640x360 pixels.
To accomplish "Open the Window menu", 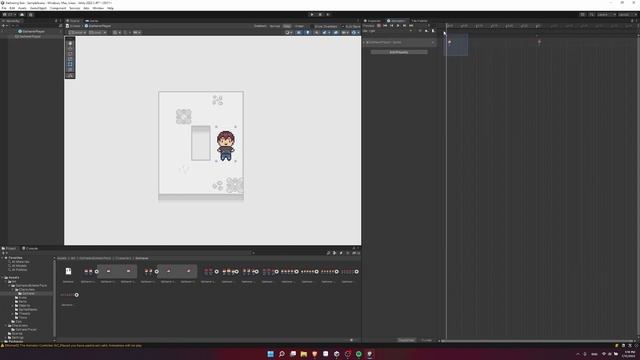I will 98,8.
